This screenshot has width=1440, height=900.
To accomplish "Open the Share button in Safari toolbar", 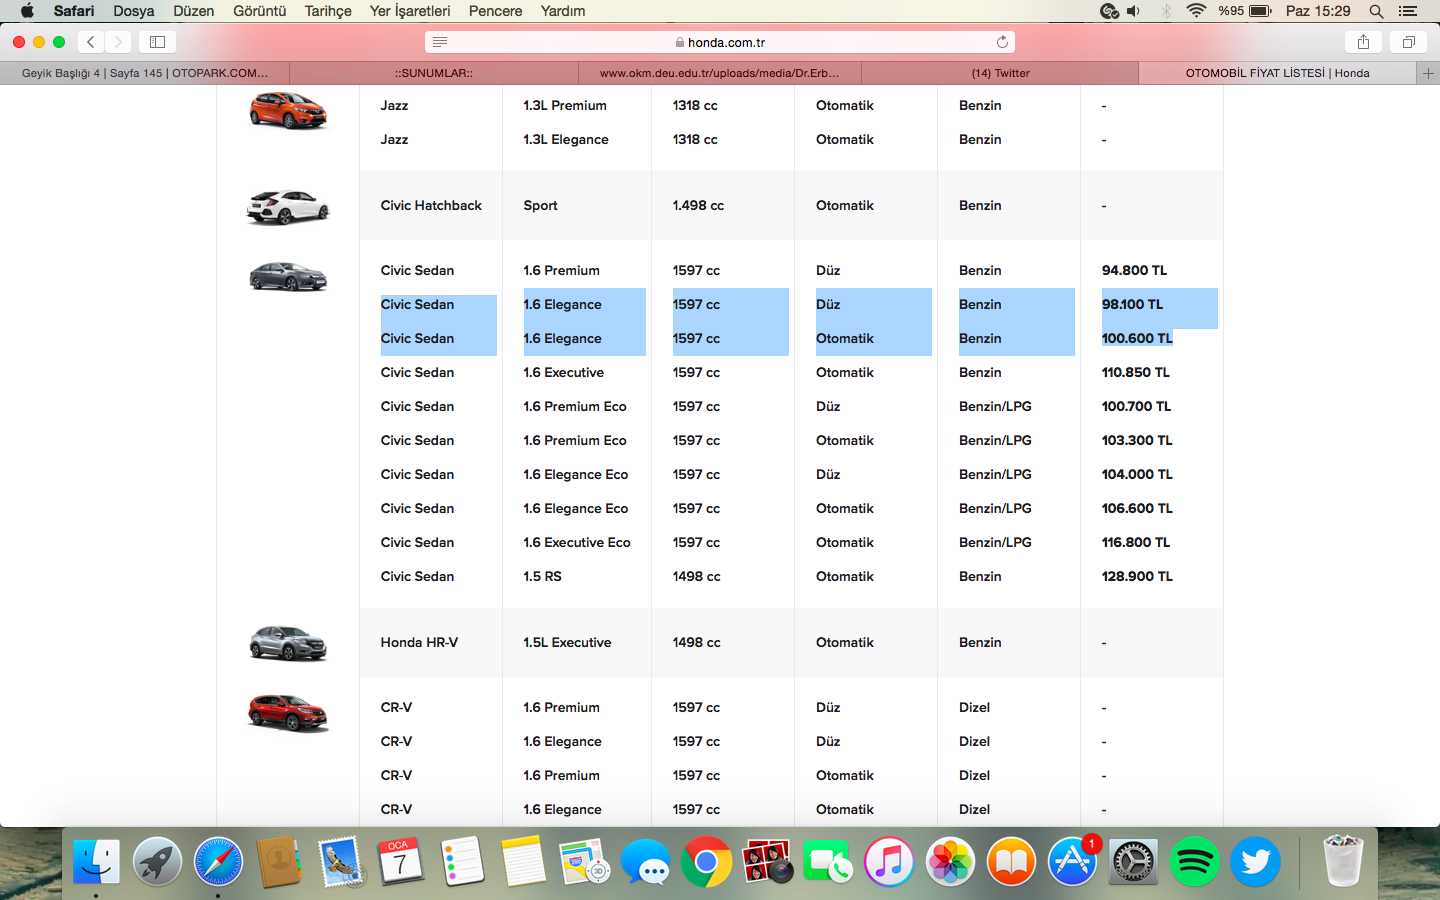I will tap(1363, 42).
